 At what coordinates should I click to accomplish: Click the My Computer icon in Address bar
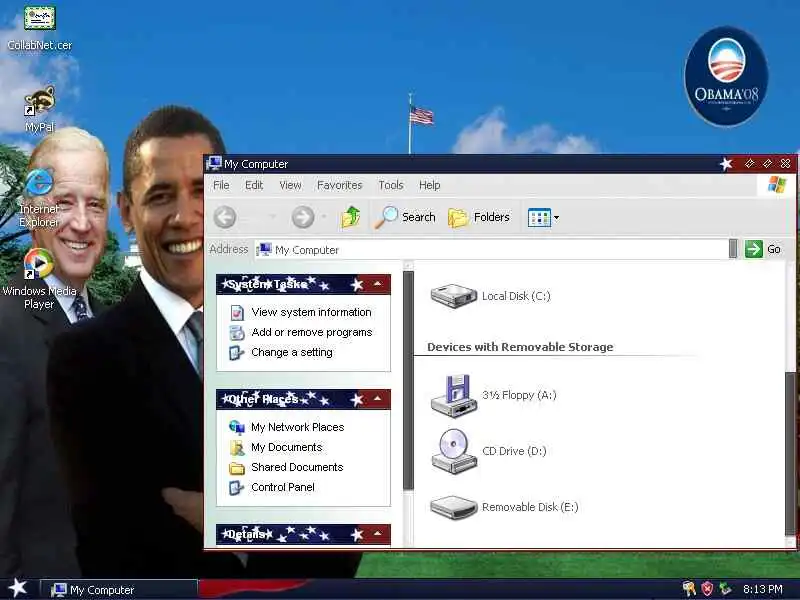[x=264, y=249]
